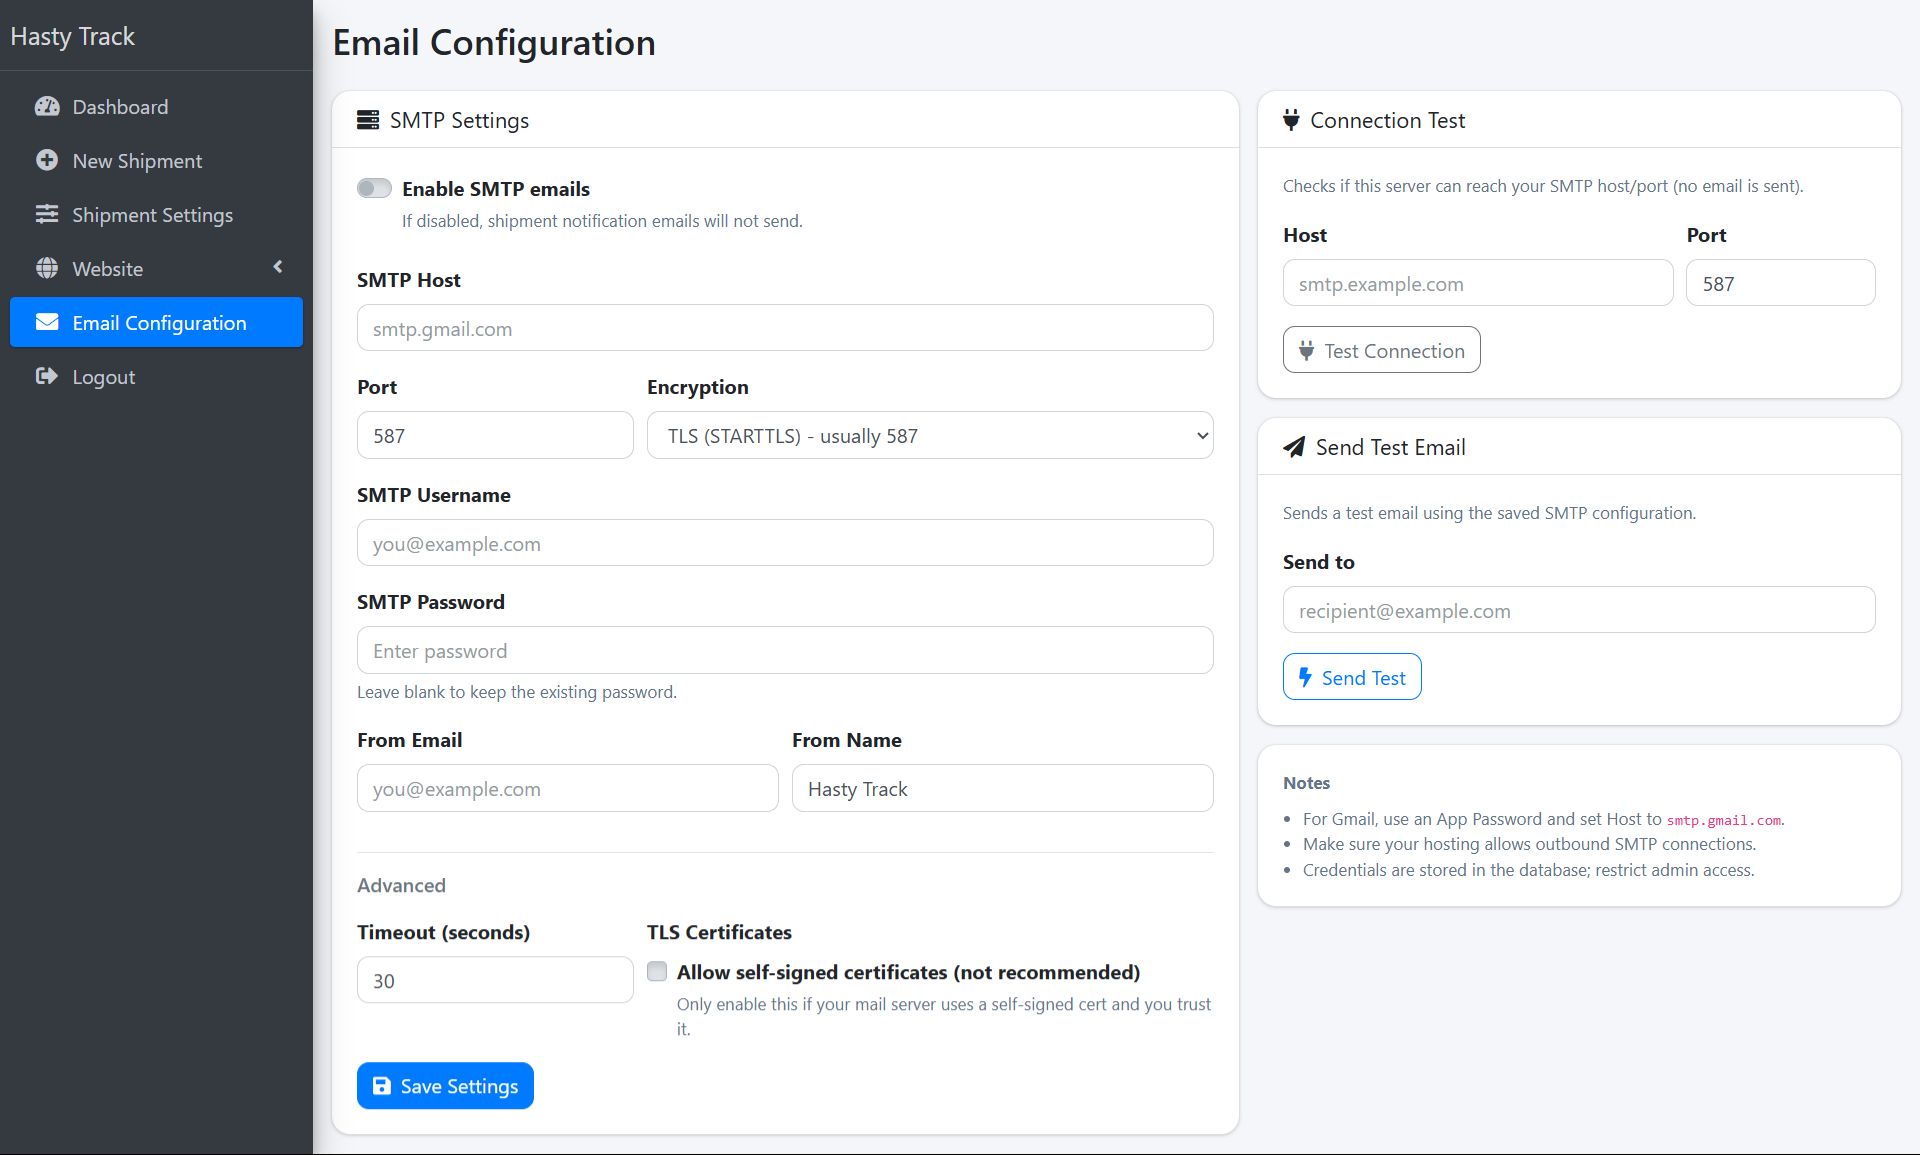Click the Send to recipient field
1920x1155 pixels.
click(1578, 611)
